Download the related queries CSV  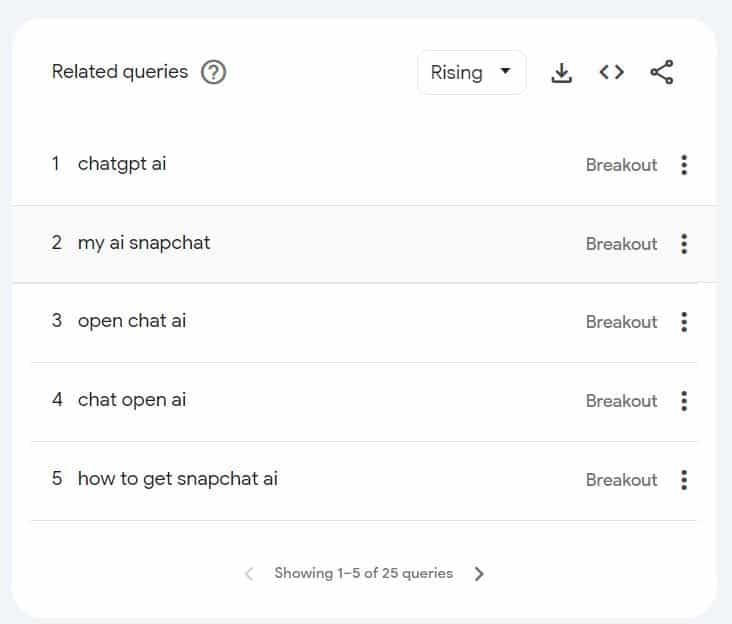(562, 72)
